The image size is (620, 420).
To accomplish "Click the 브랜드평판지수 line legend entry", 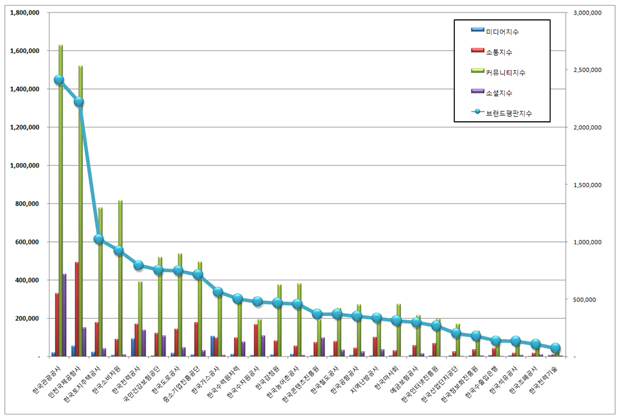I will click(502, 113).
